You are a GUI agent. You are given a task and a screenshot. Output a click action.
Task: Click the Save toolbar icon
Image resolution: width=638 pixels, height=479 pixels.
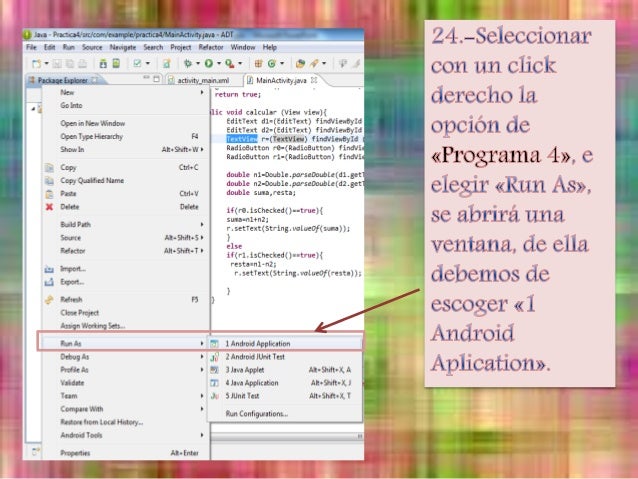pos(57,63)
